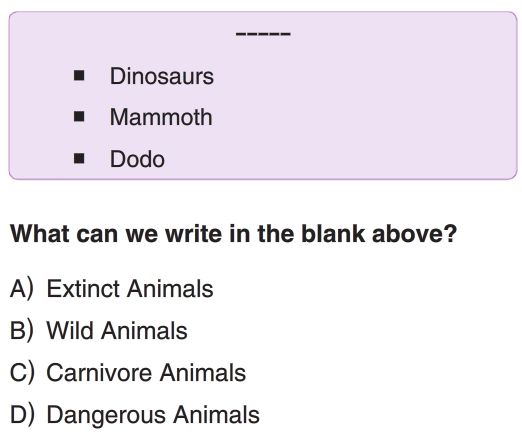Viewport: 522px width, 441px height.
Task: Click the Mammoth list item
Action: (x=161, y=117)
